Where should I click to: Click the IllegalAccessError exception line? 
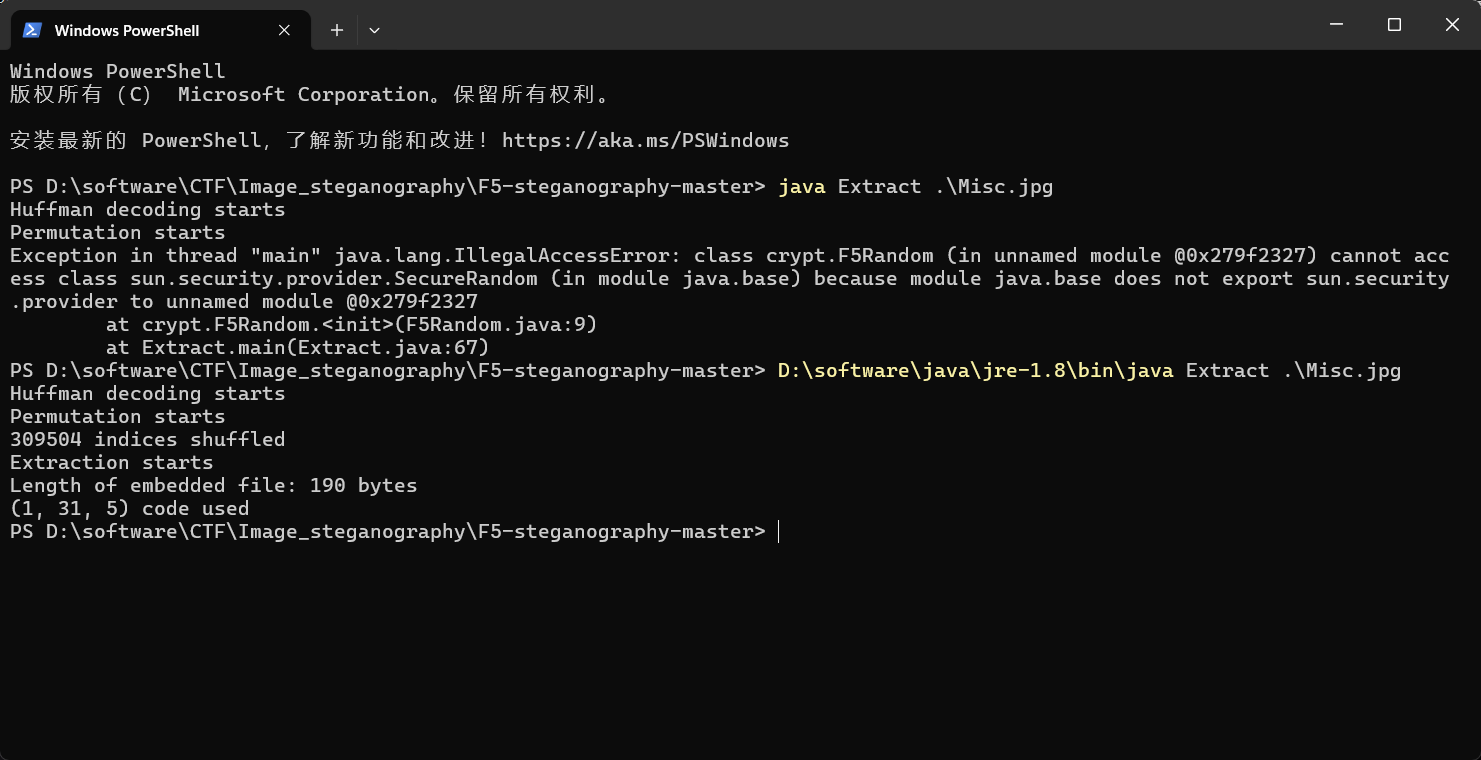[x=730, y=279]
